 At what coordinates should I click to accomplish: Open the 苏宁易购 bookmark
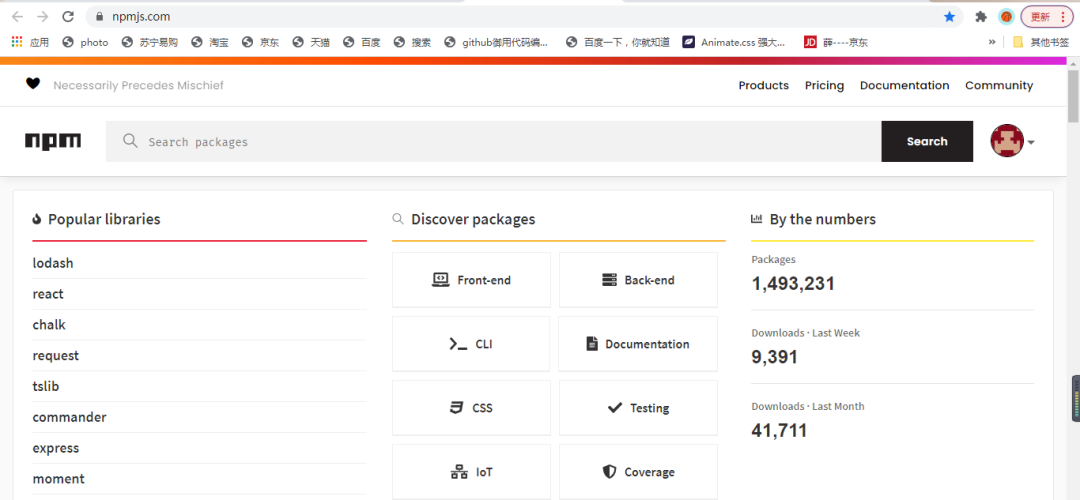click(x=149, y=42)
